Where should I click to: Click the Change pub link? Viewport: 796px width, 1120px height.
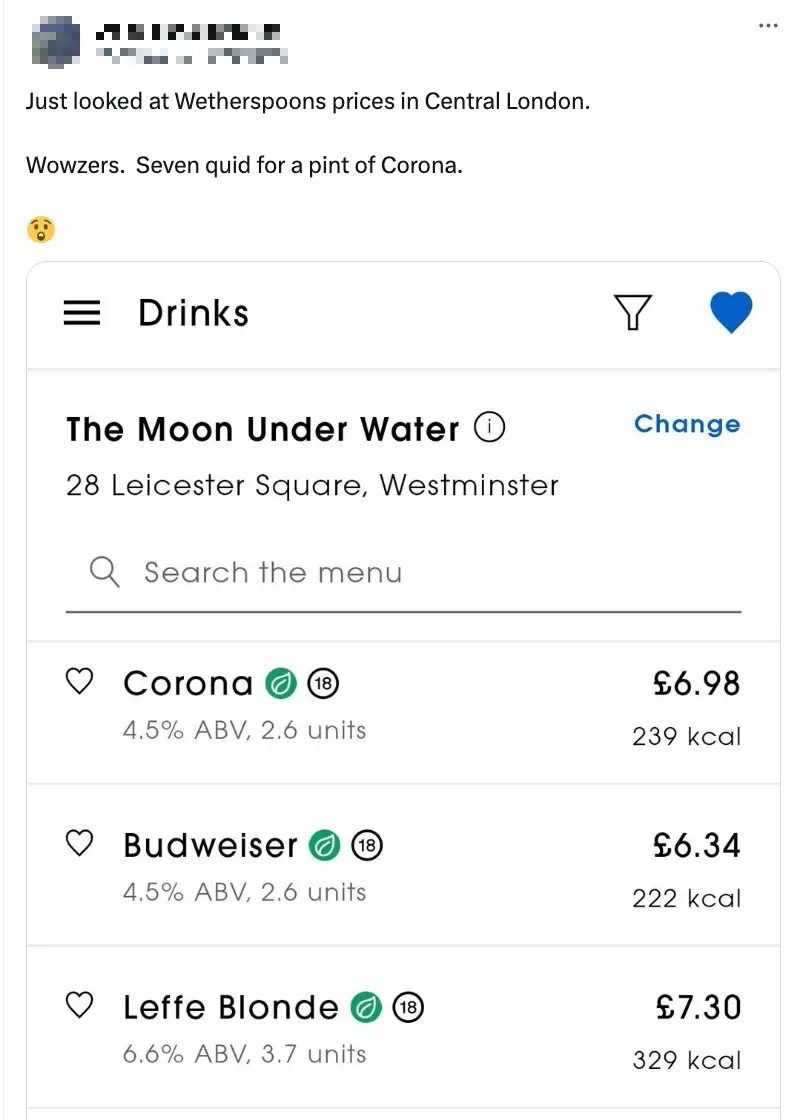point(687,424)
